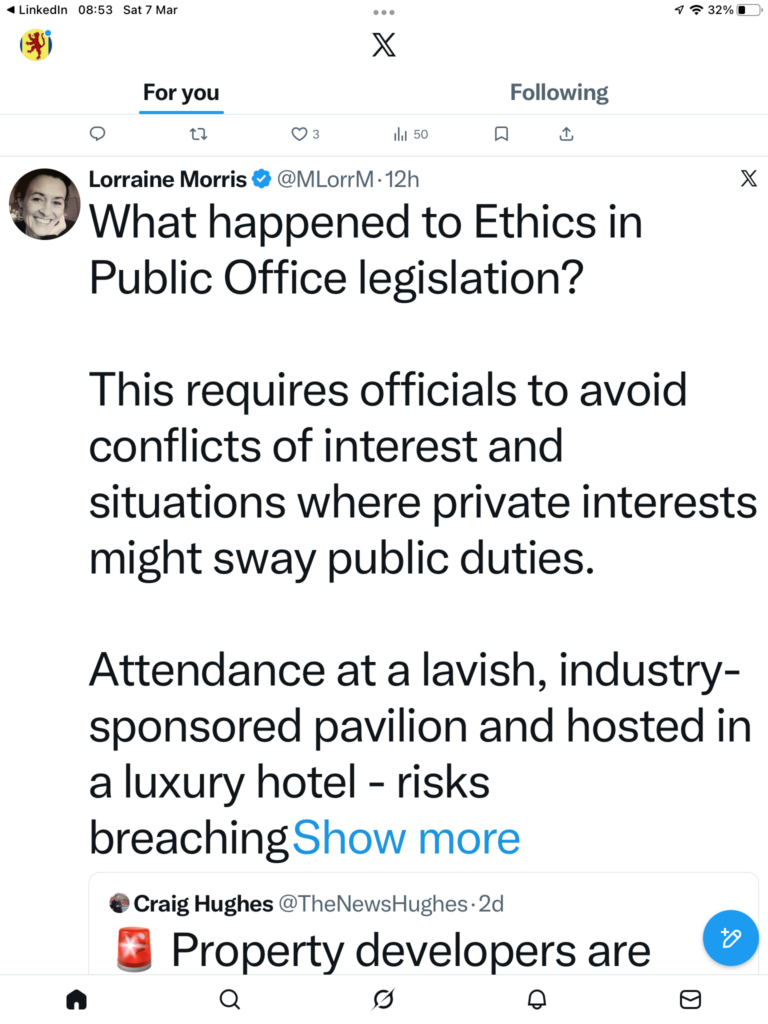The image size is (768, 1024).
Task: Open the Notifications bell
Action: coord(537,999)
